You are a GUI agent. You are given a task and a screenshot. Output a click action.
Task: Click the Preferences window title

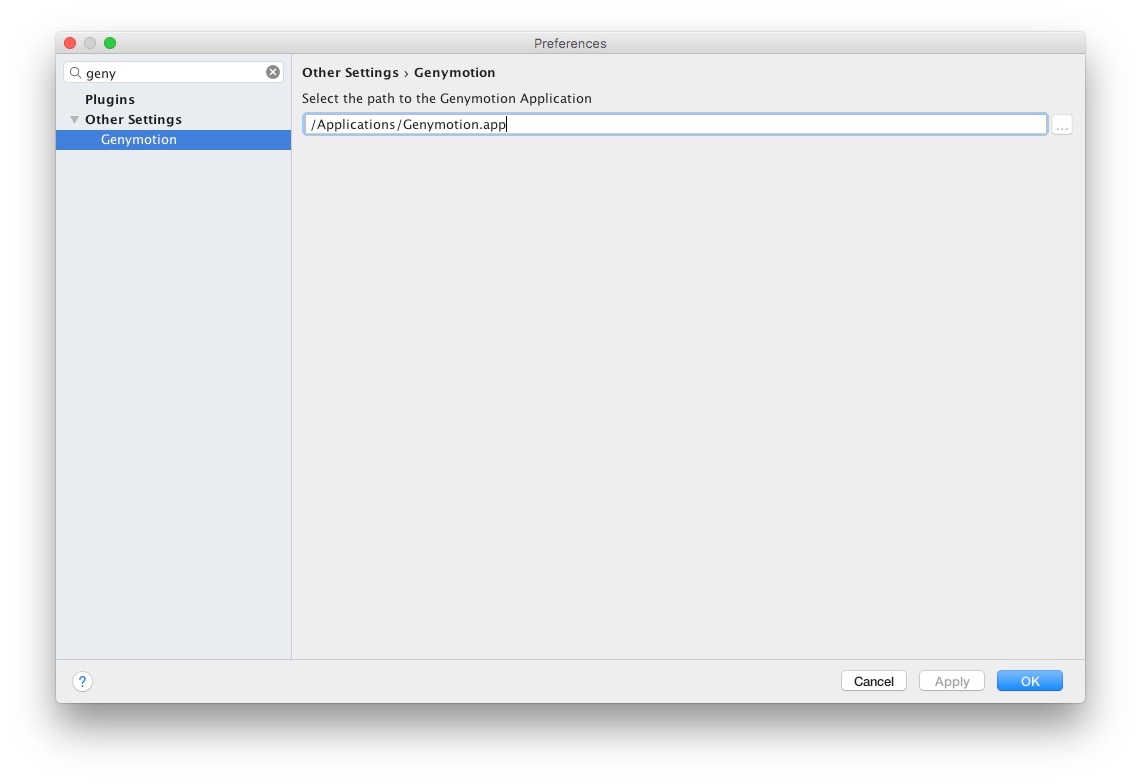coord(570,44)
